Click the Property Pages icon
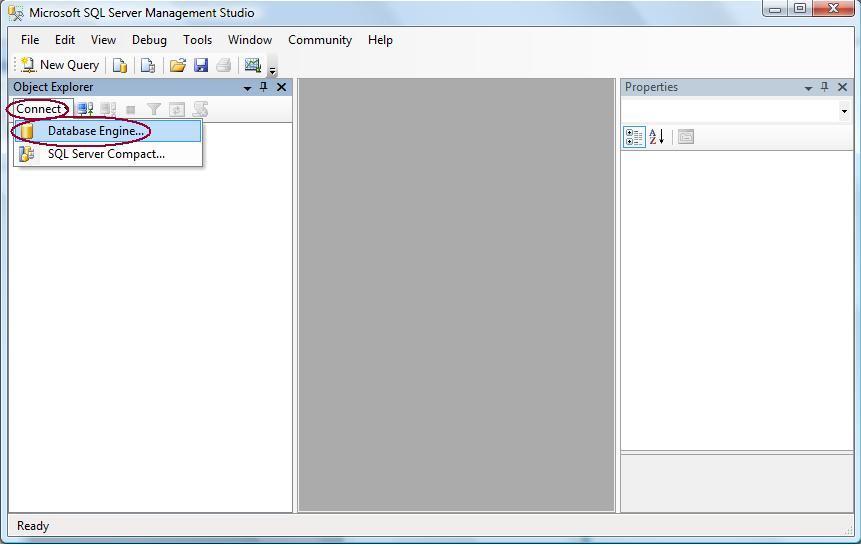The width and height of the screenshot is (861, 548). click(686, 137)
